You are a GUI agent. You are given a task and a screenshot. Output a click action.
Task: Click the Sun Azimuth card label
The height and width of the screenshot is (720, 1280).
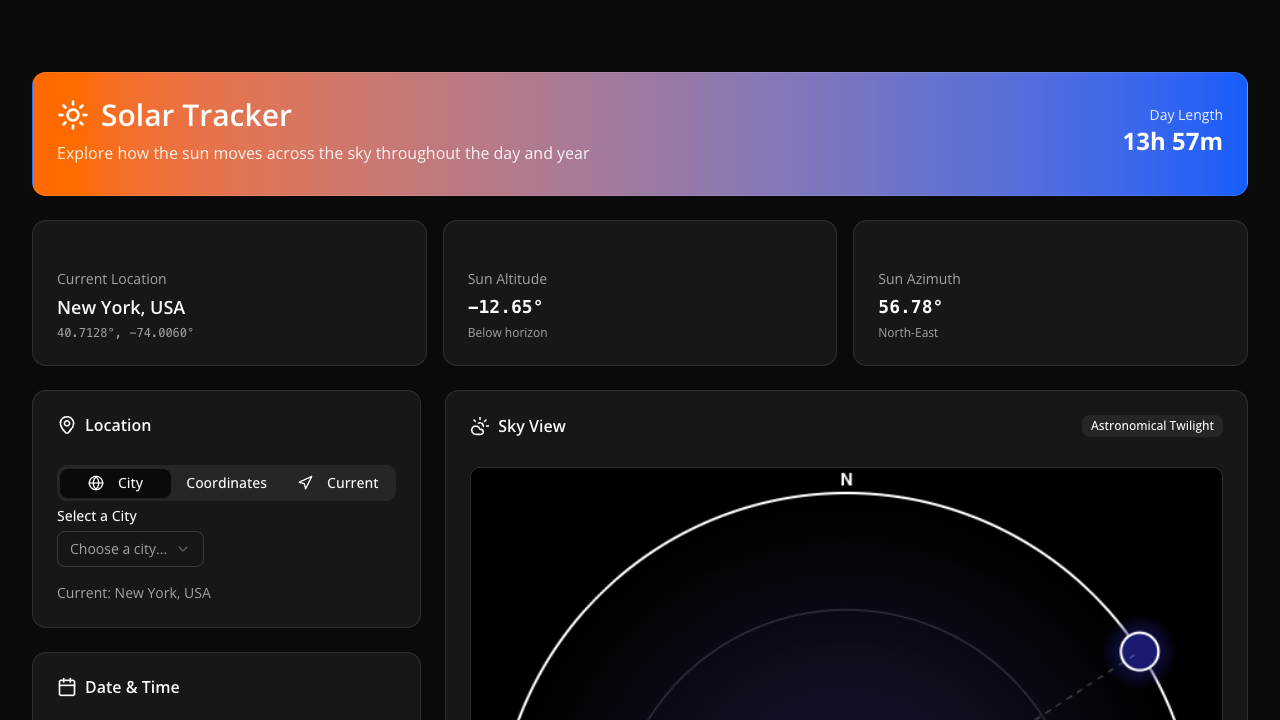(x=919, y=279)
